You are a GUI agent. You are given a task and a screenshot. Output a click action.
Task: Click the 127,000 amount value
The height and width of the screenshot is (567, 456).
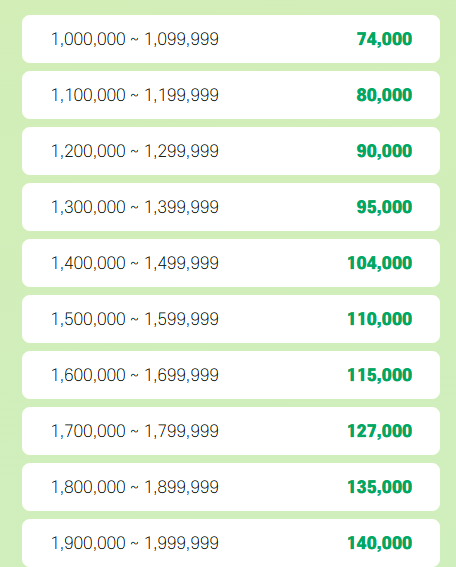[379, 431]
